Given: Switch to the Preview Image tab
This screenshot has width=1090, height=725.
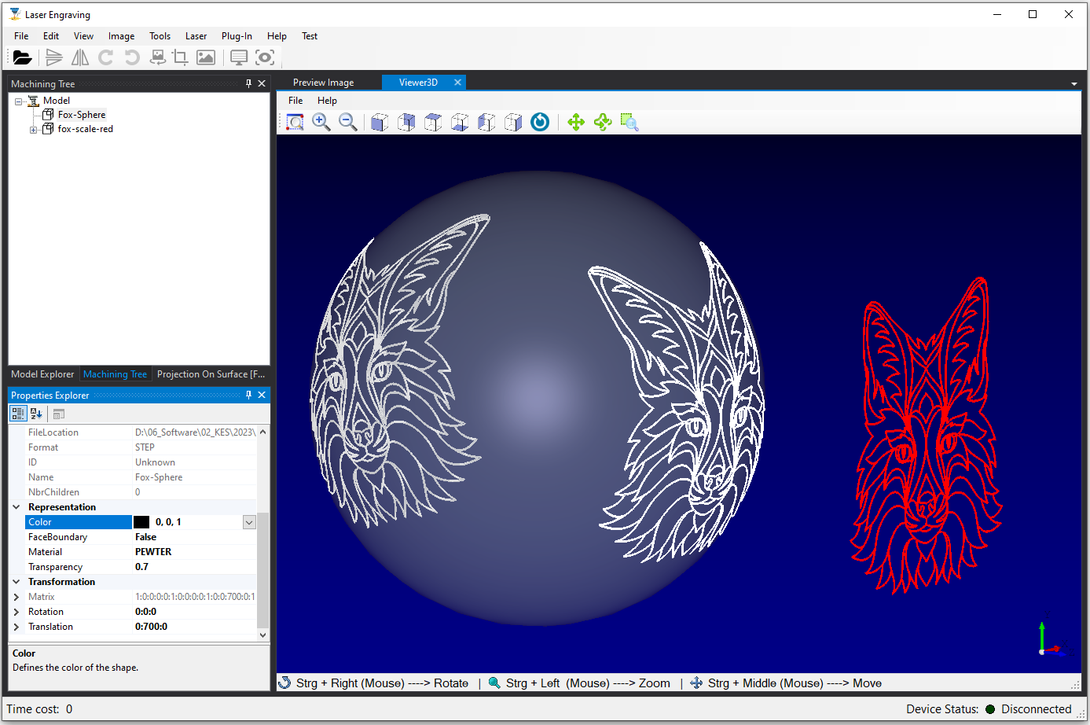Looking at the screenshot, I should coord(323,82).
